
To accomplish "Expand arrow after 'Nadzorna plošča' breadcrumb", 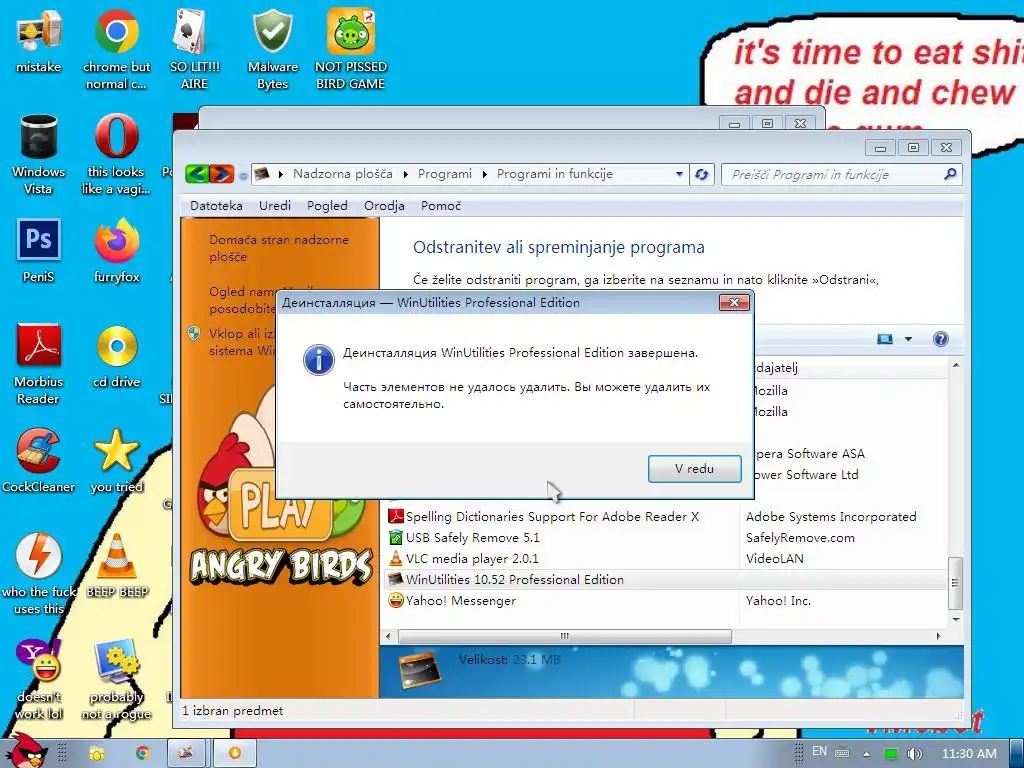I will click(x=406, y=174).
